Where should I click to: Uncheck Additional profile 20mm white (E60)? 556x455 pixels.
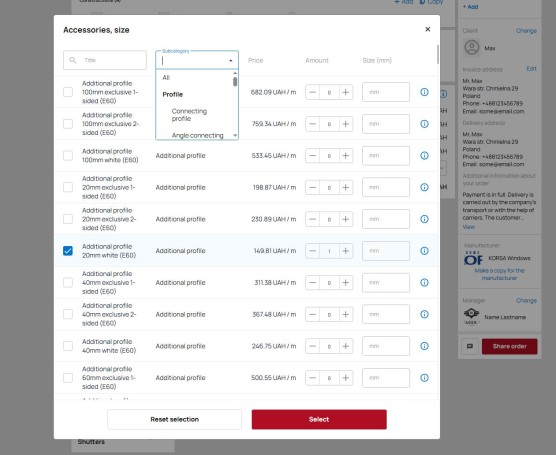[68, 251]
